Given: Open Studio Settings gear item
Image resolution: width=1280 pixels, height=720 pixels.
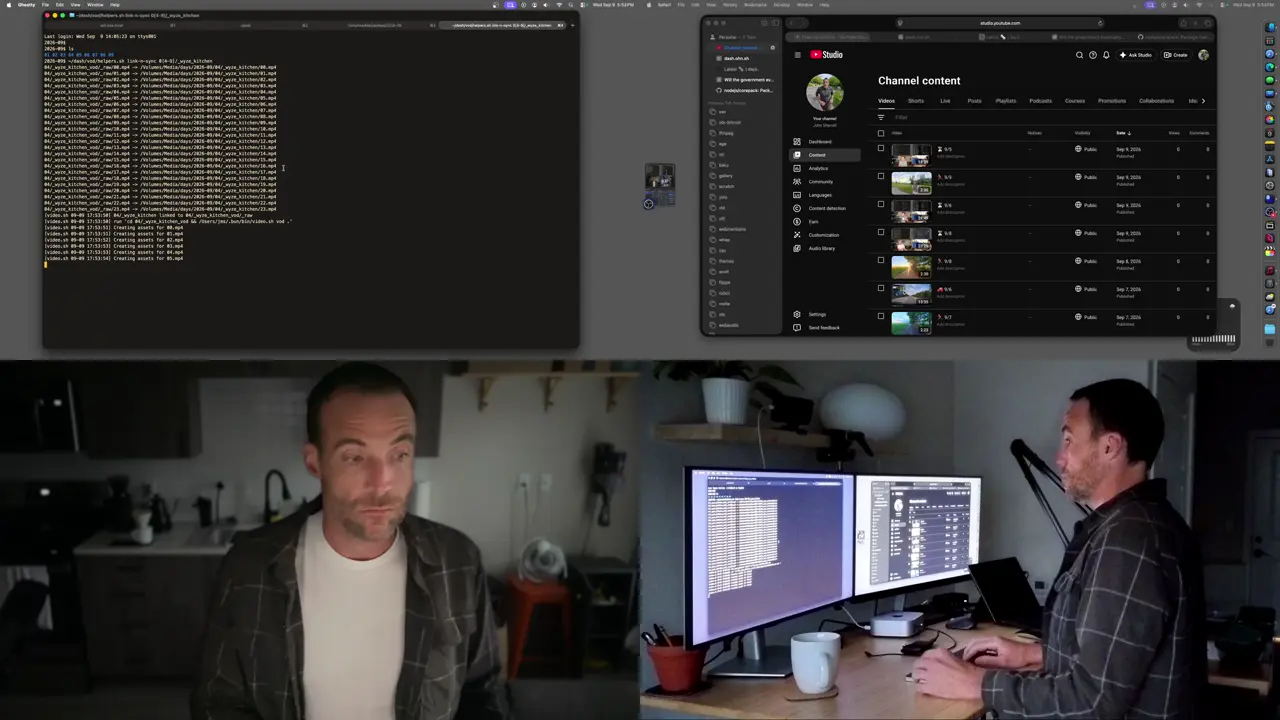Looking at the screenshot, I should tap(817, 314).
